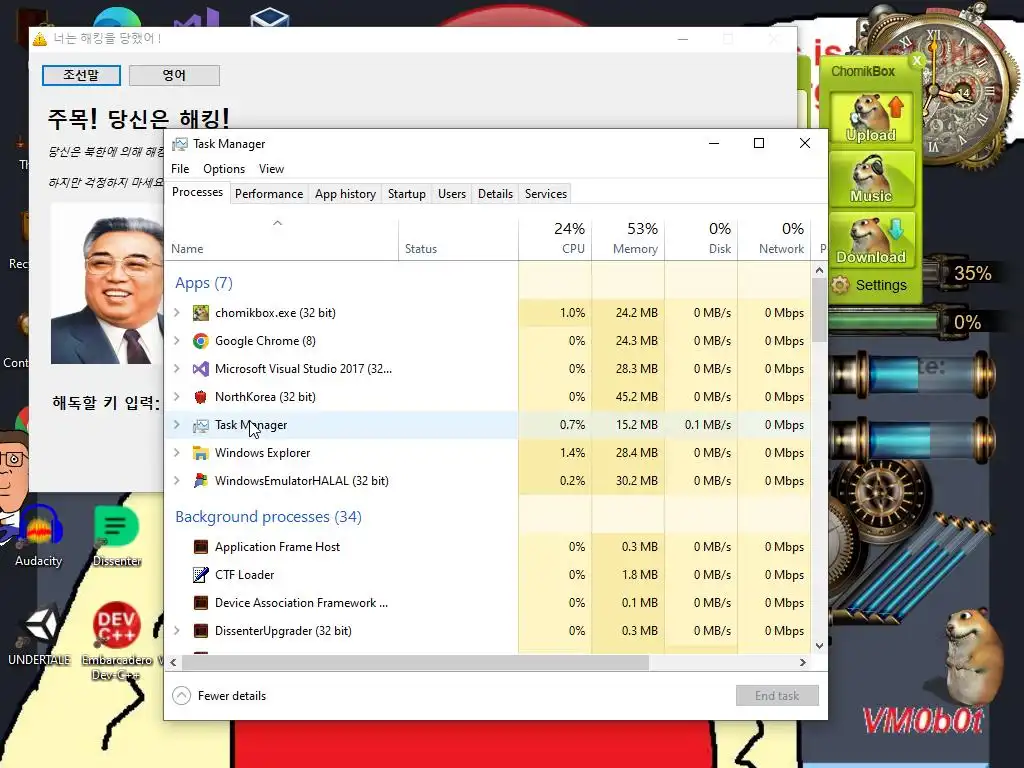
Task: Sort processes by Disk column header
Action: [701, 239]
